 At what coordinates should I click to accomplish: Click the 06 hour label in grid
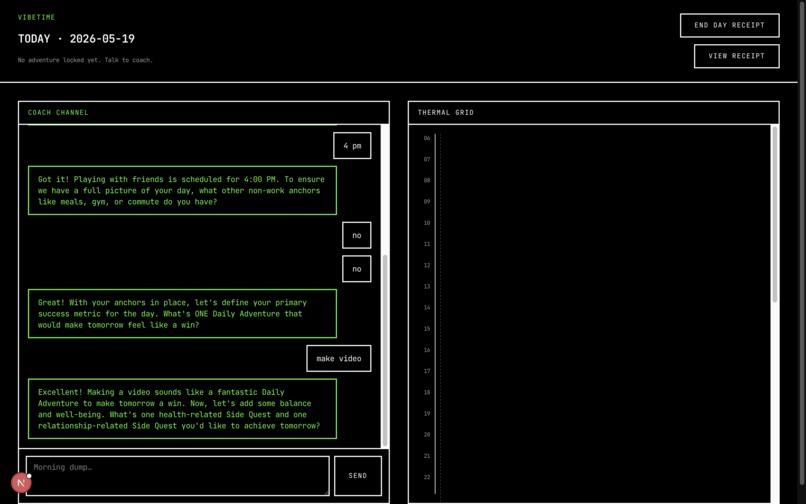(x=427, y=138)
